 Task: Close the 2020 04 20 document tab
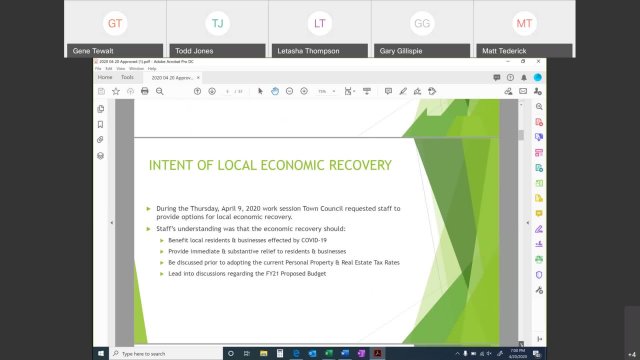tap(198, 78)
